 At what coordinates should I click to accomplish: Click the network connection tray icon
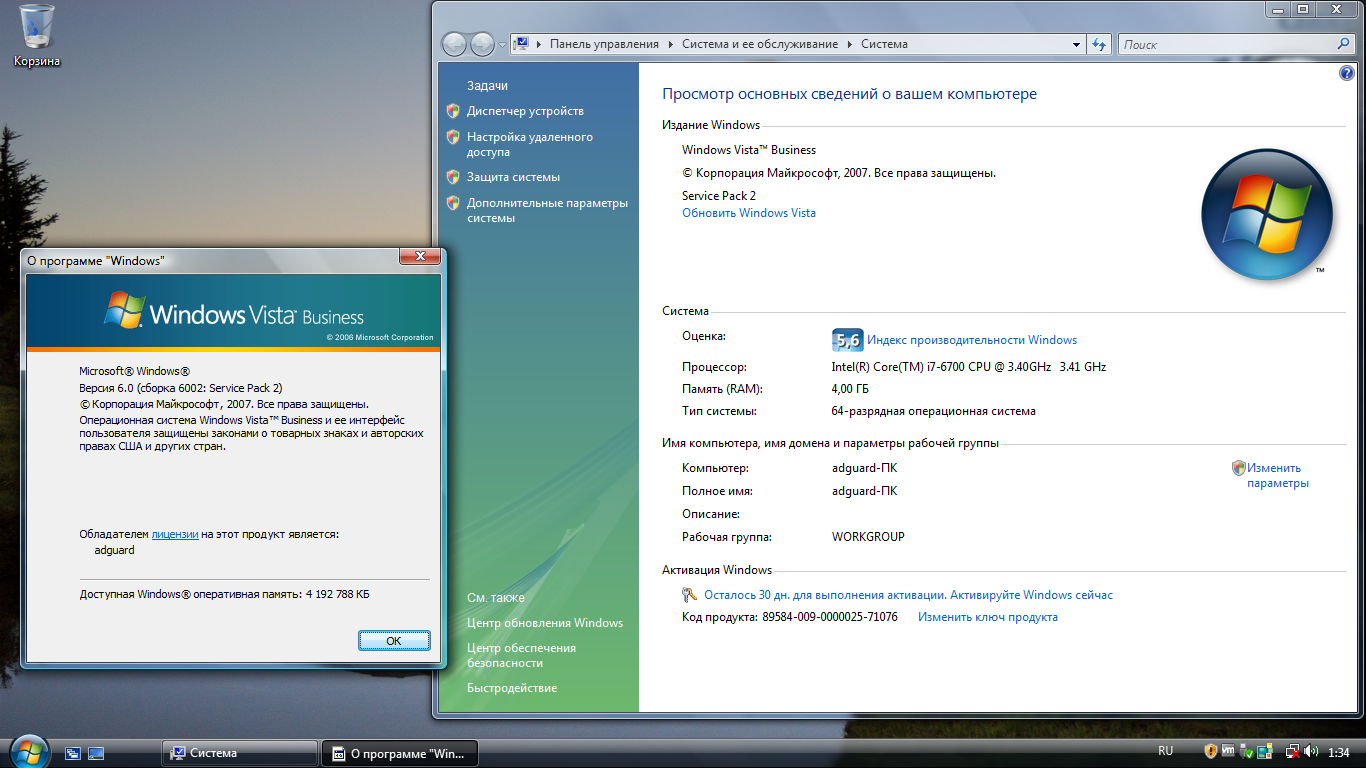[1293, 751]
